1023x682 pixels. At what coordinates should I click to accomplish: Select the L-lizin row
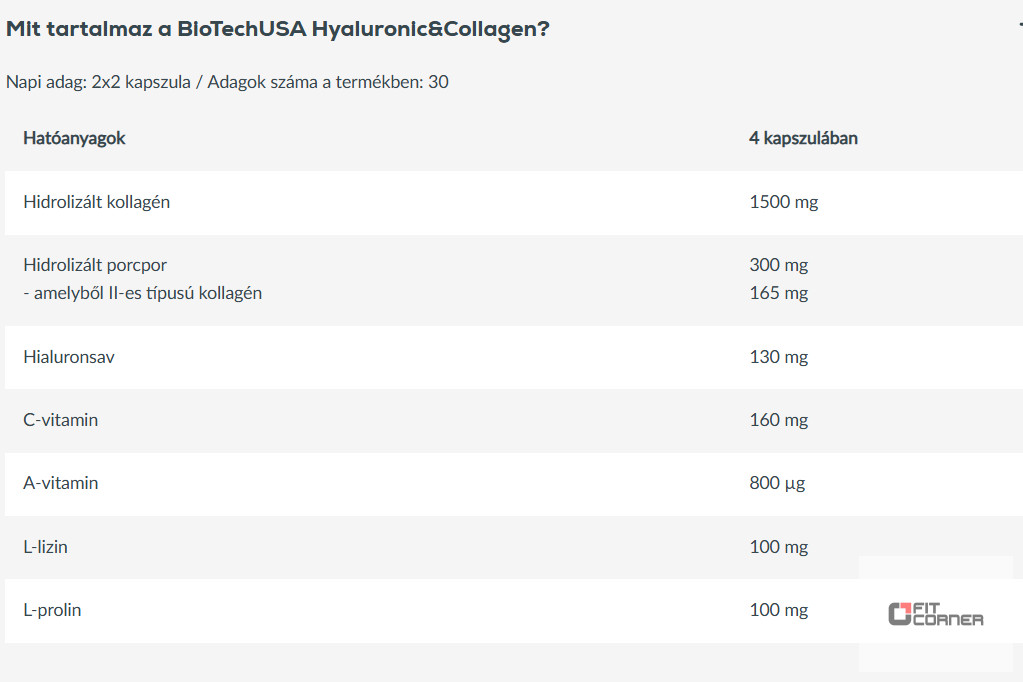[514, 547]
